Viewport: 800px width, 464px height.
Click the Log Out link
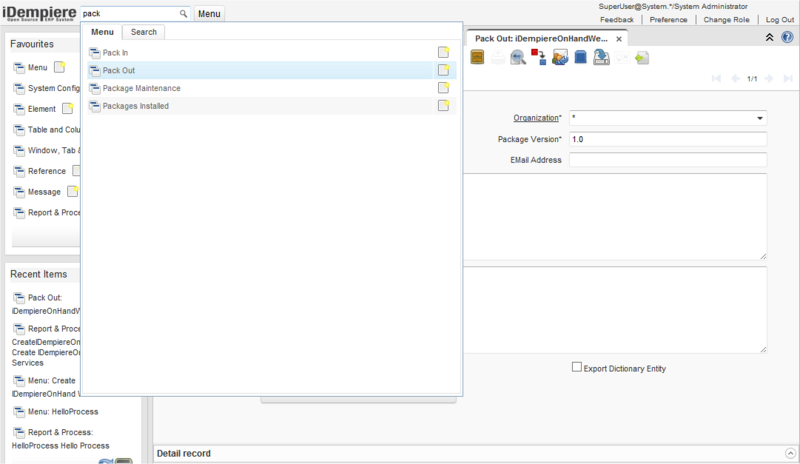(780, 20)
